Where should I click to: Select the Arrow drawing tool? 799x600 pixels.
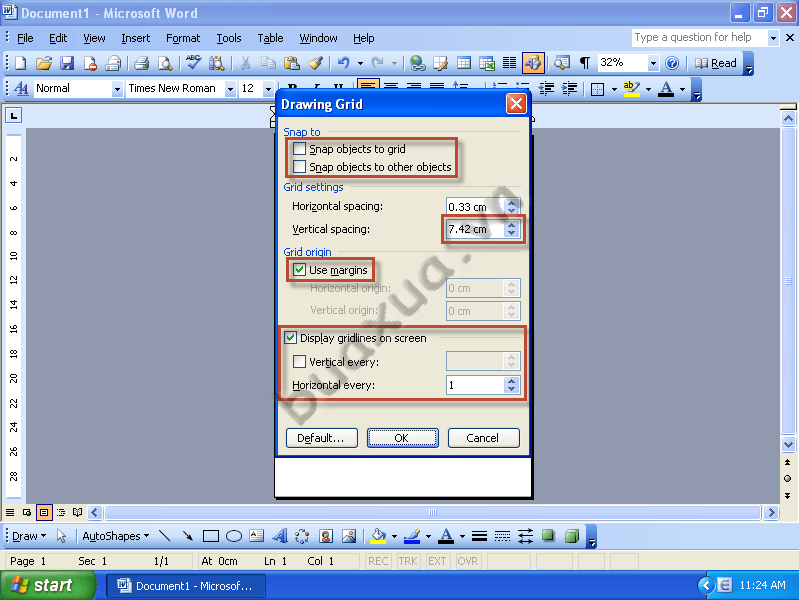[x=188, y=536]
